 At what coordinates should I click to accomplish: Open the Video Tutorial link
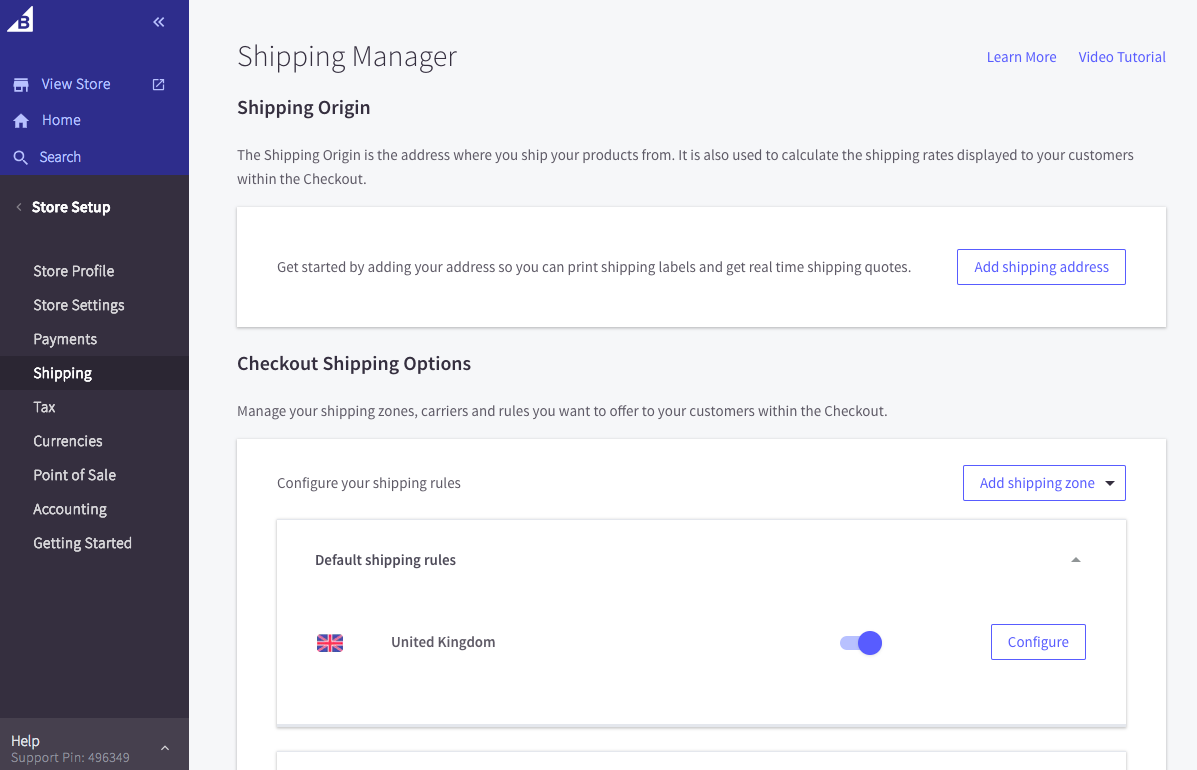point(1122,57)
